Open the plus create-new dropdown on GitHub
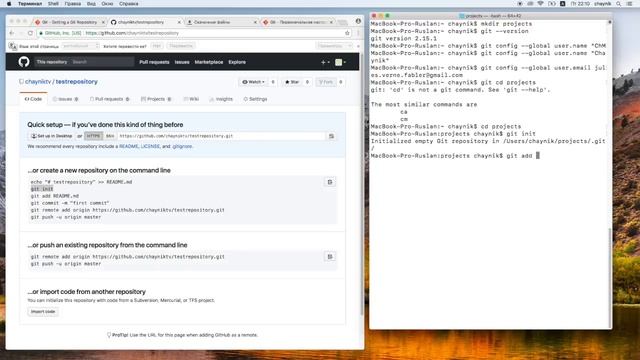The image size is (640, 360). click(325, 62)
